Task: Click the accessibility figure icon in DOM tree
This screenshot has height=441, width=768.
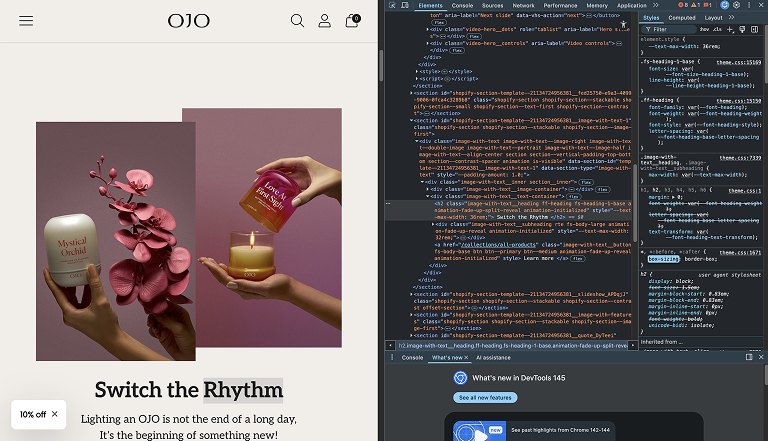Action: [623, 24]
